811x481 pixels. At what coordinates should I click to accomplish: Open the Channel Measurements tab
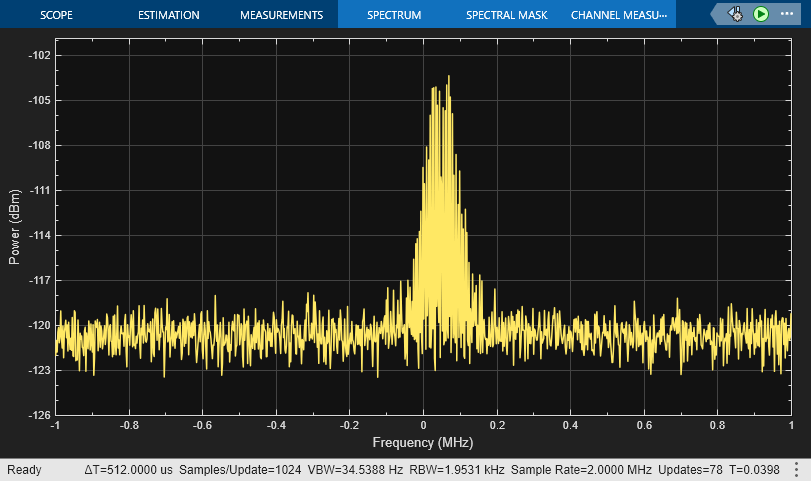point(619,15)
